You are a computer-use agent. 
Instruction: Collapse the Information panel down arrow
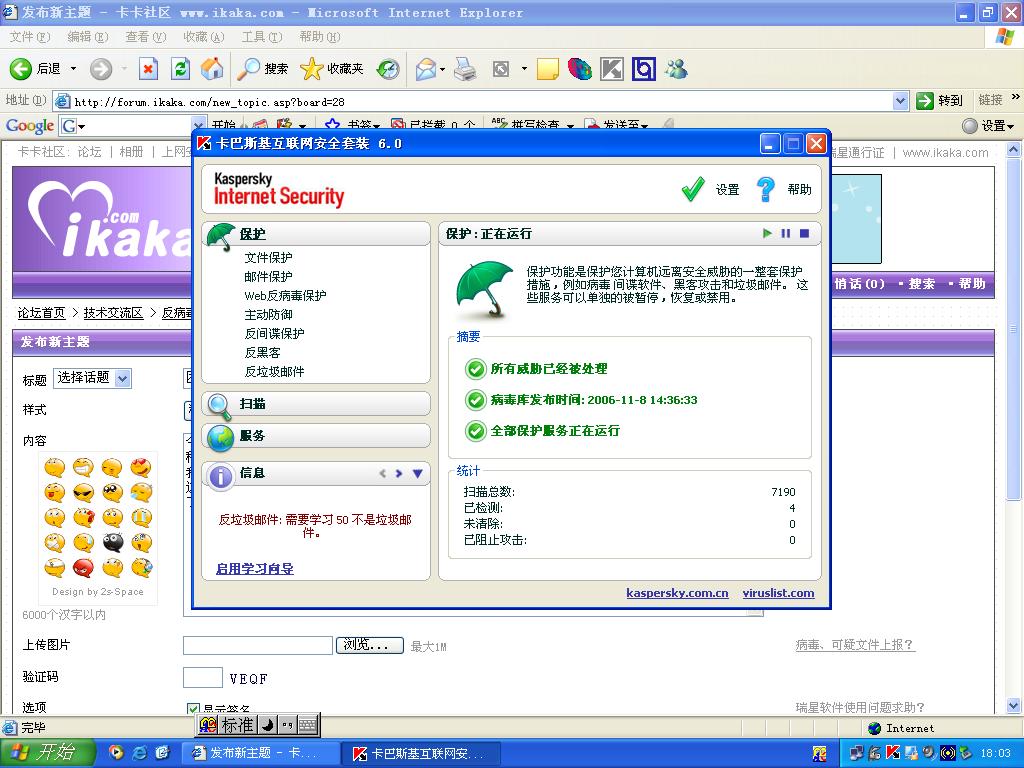[x=417, y=473]
